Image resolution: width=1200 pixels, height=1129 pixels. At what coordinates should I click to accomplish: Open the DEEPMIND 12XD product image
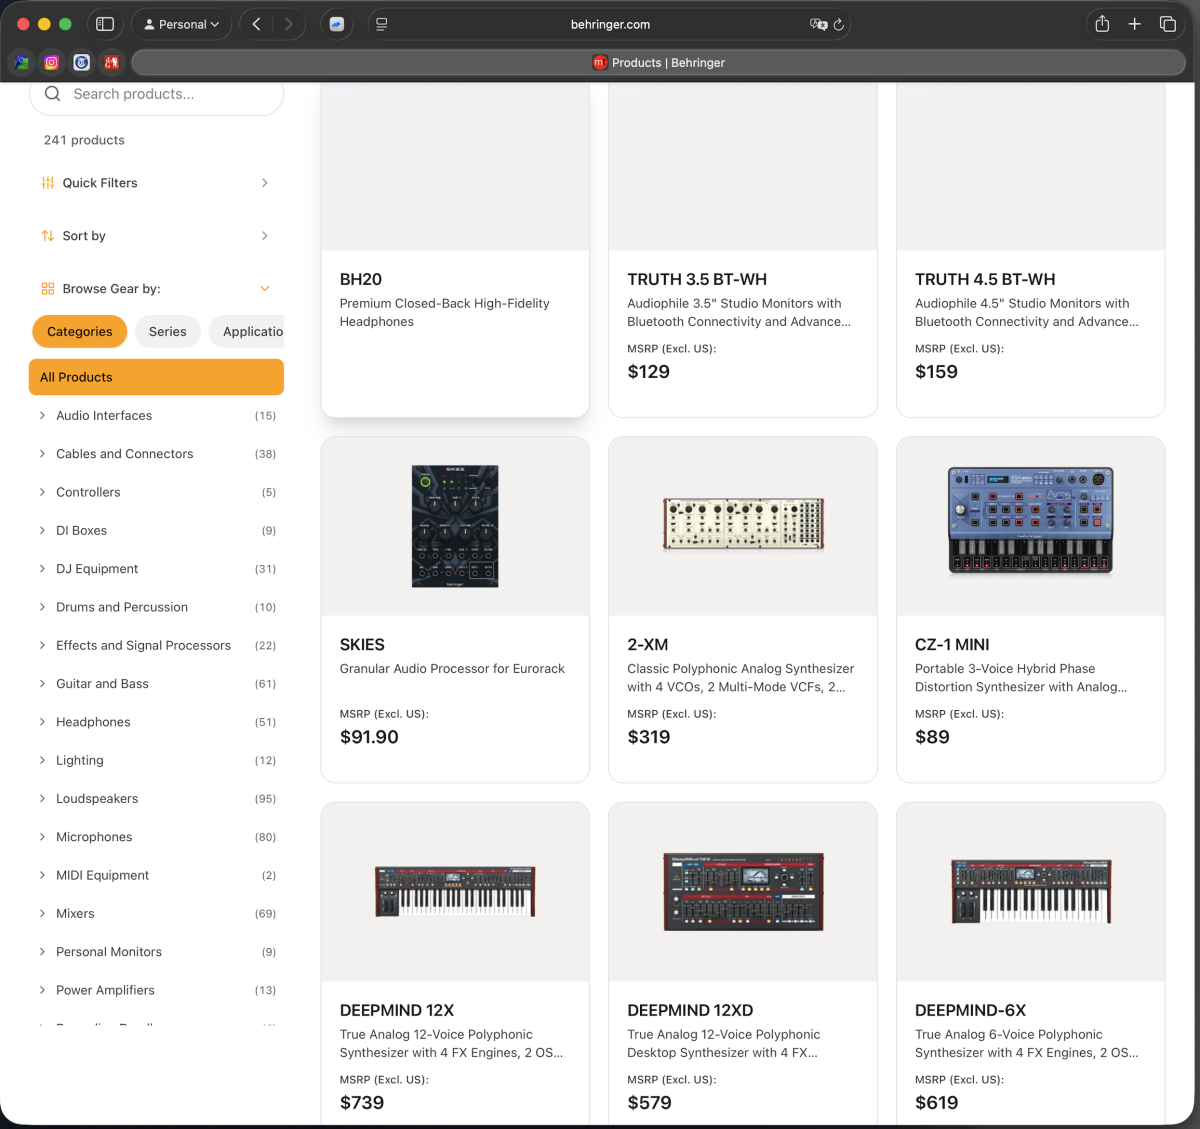pos(743,891)
